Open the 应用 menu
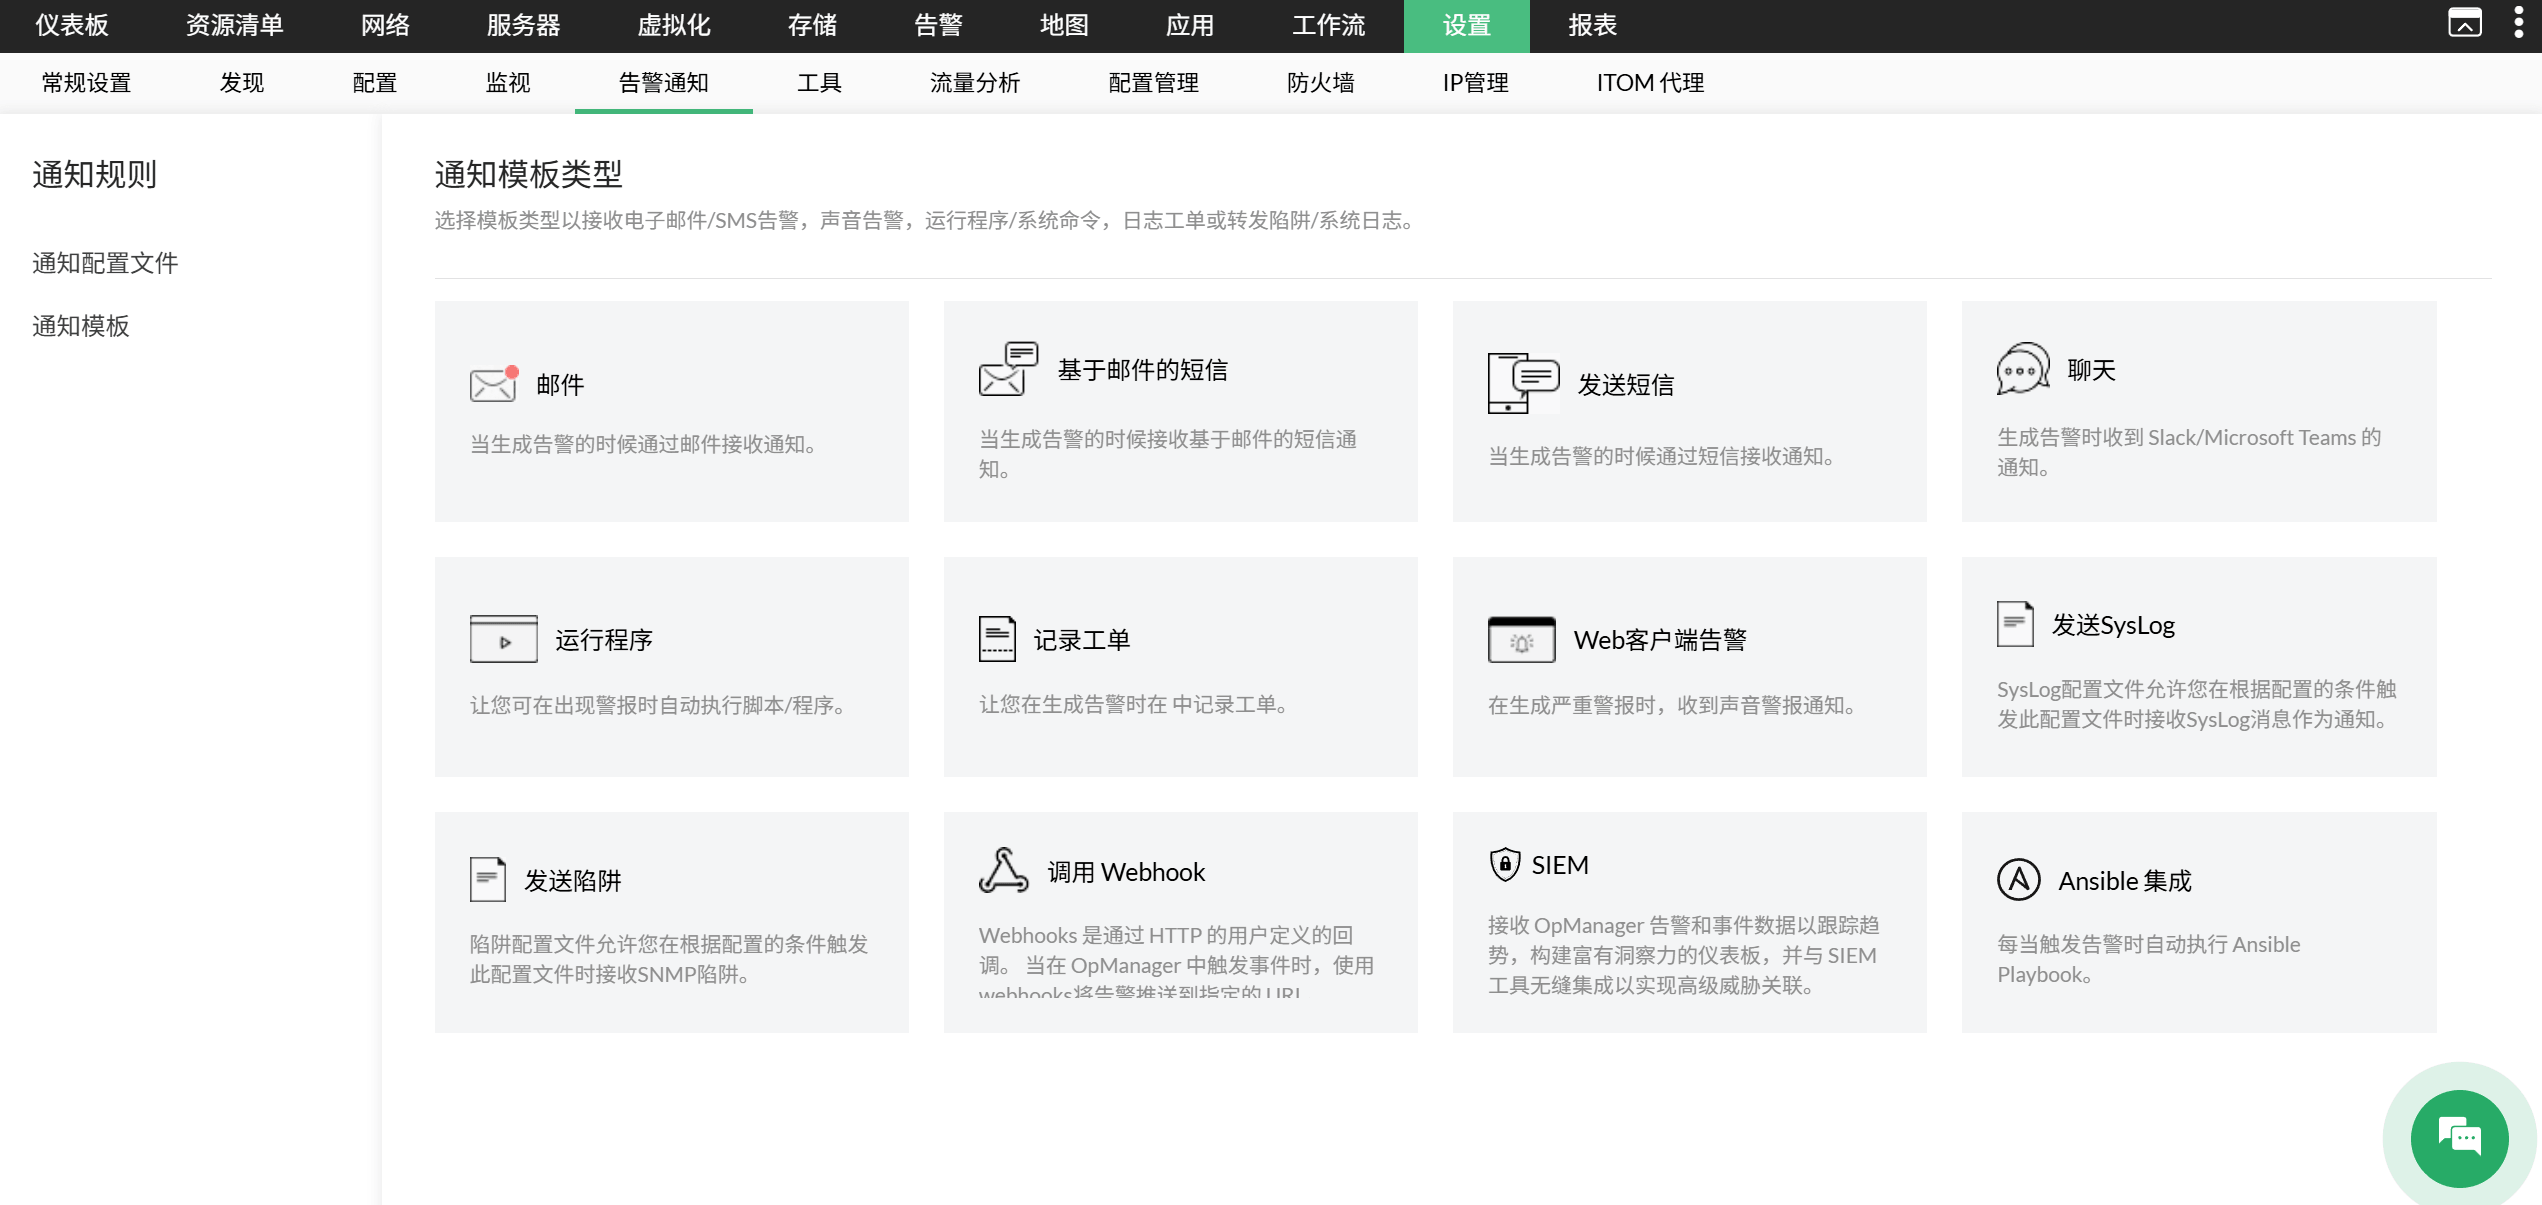 (1190, 25)
